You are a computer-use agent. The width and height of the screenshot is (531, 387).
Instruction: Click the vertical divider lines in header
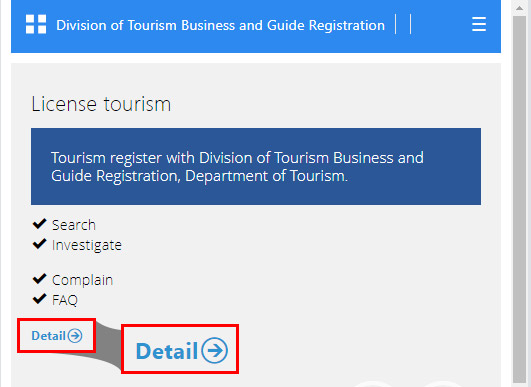(x=403, y=24)
